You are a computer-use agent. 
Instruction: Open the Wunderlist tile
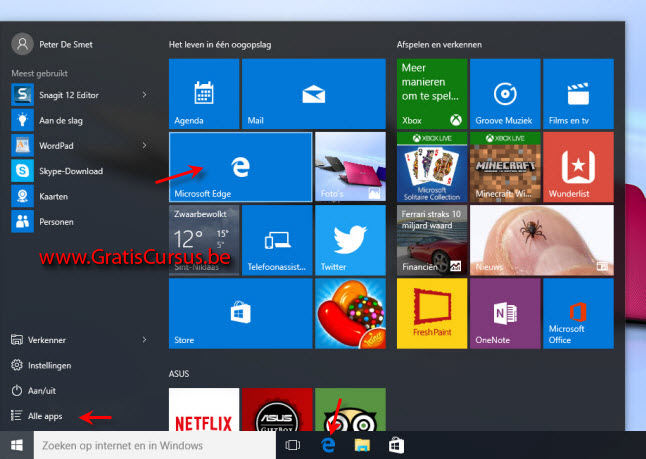click(578, 167)
